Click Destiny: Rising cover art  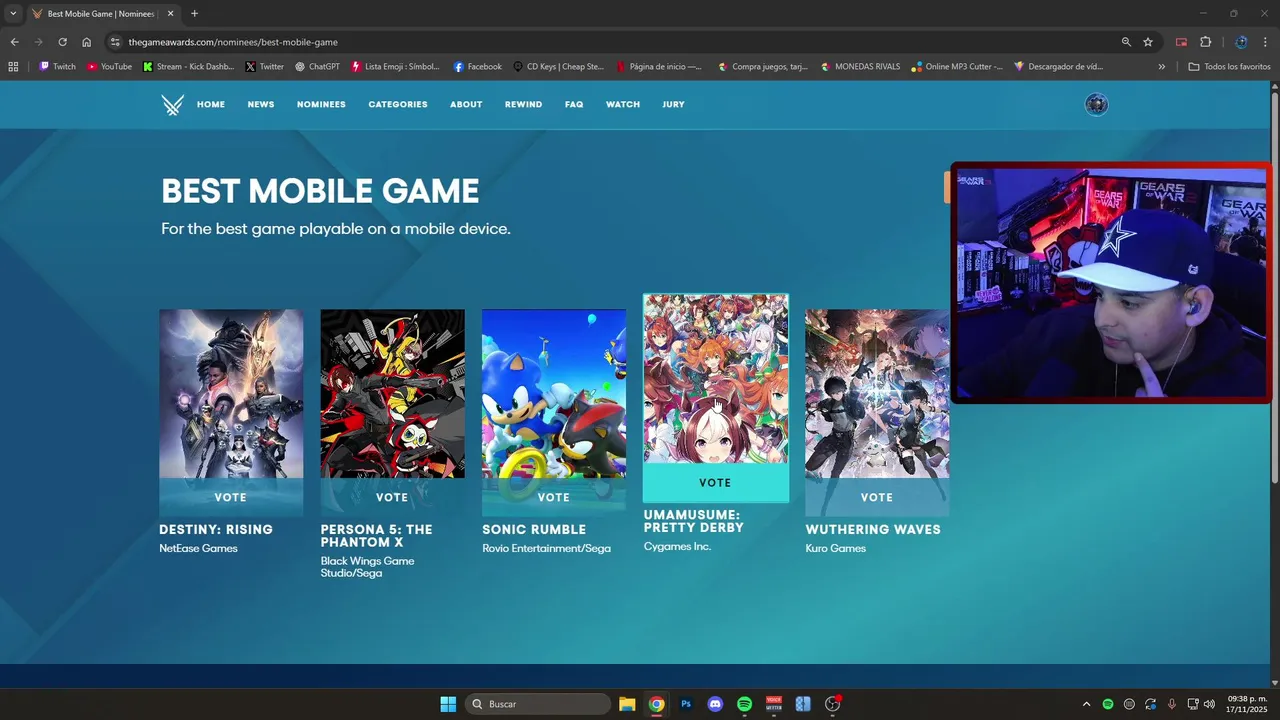[x=231, y=393]
